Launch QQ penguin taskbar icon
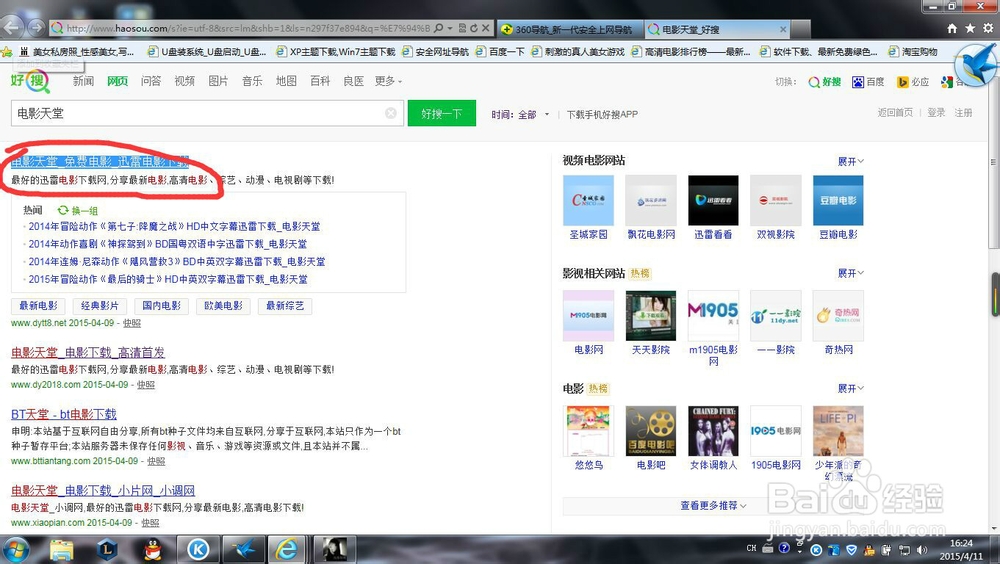The image size is (1000, 564). tap(152, 550)
